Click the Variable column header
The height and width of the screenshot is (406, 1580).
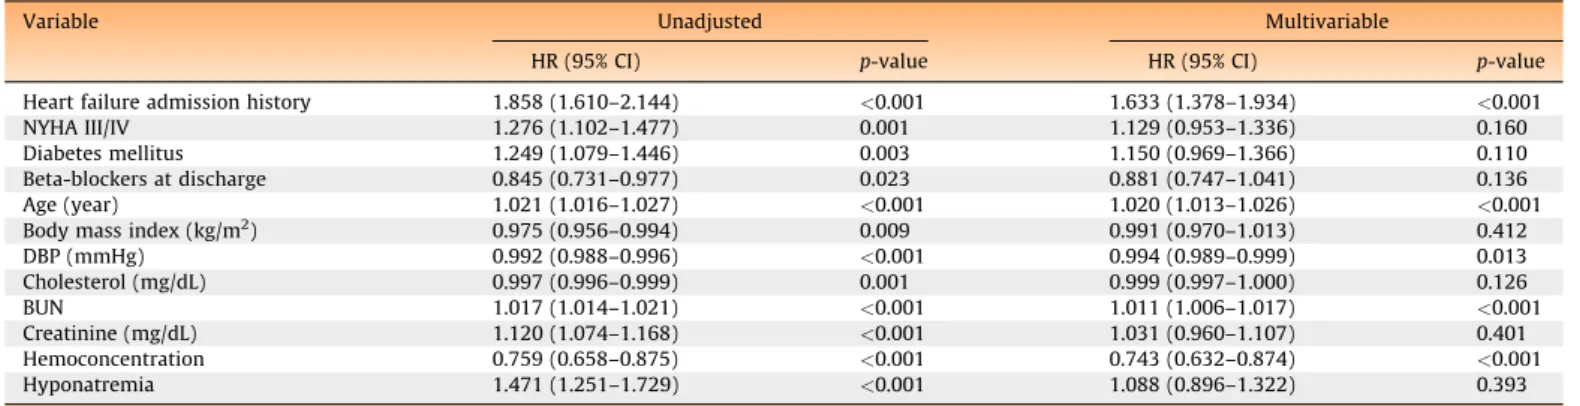coord(60,21)
